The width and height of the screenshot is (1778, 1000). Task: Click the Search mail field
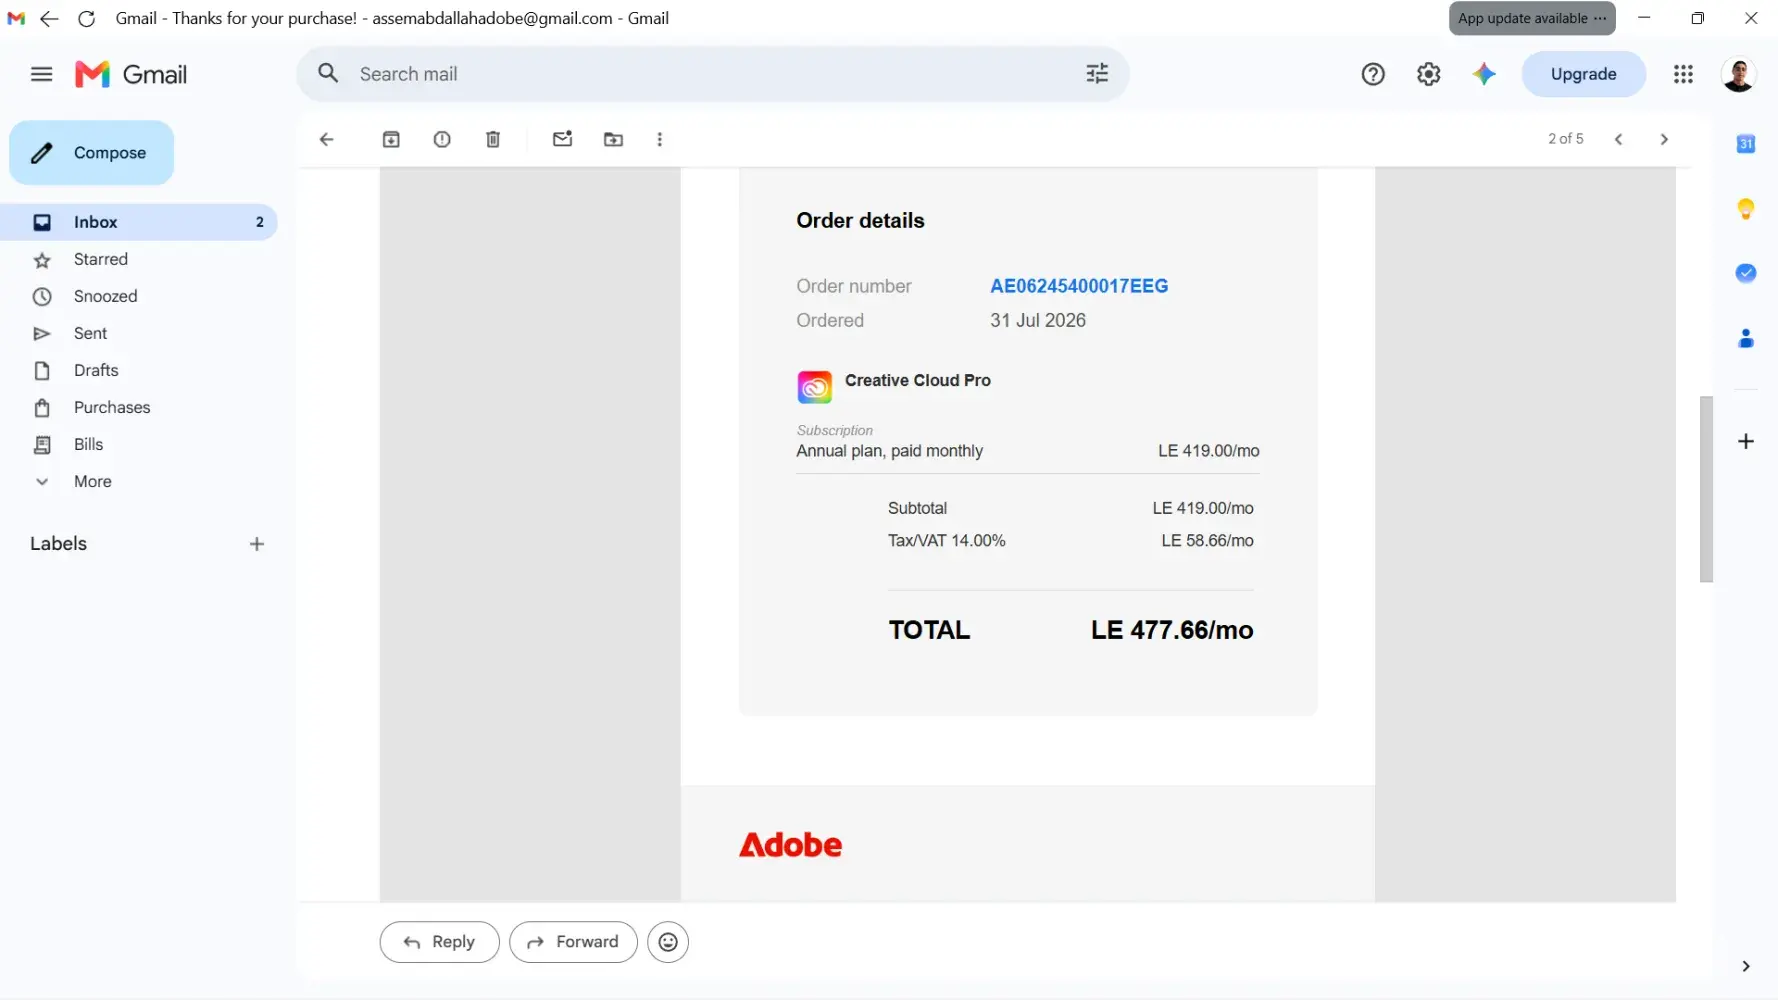[713, 74]
